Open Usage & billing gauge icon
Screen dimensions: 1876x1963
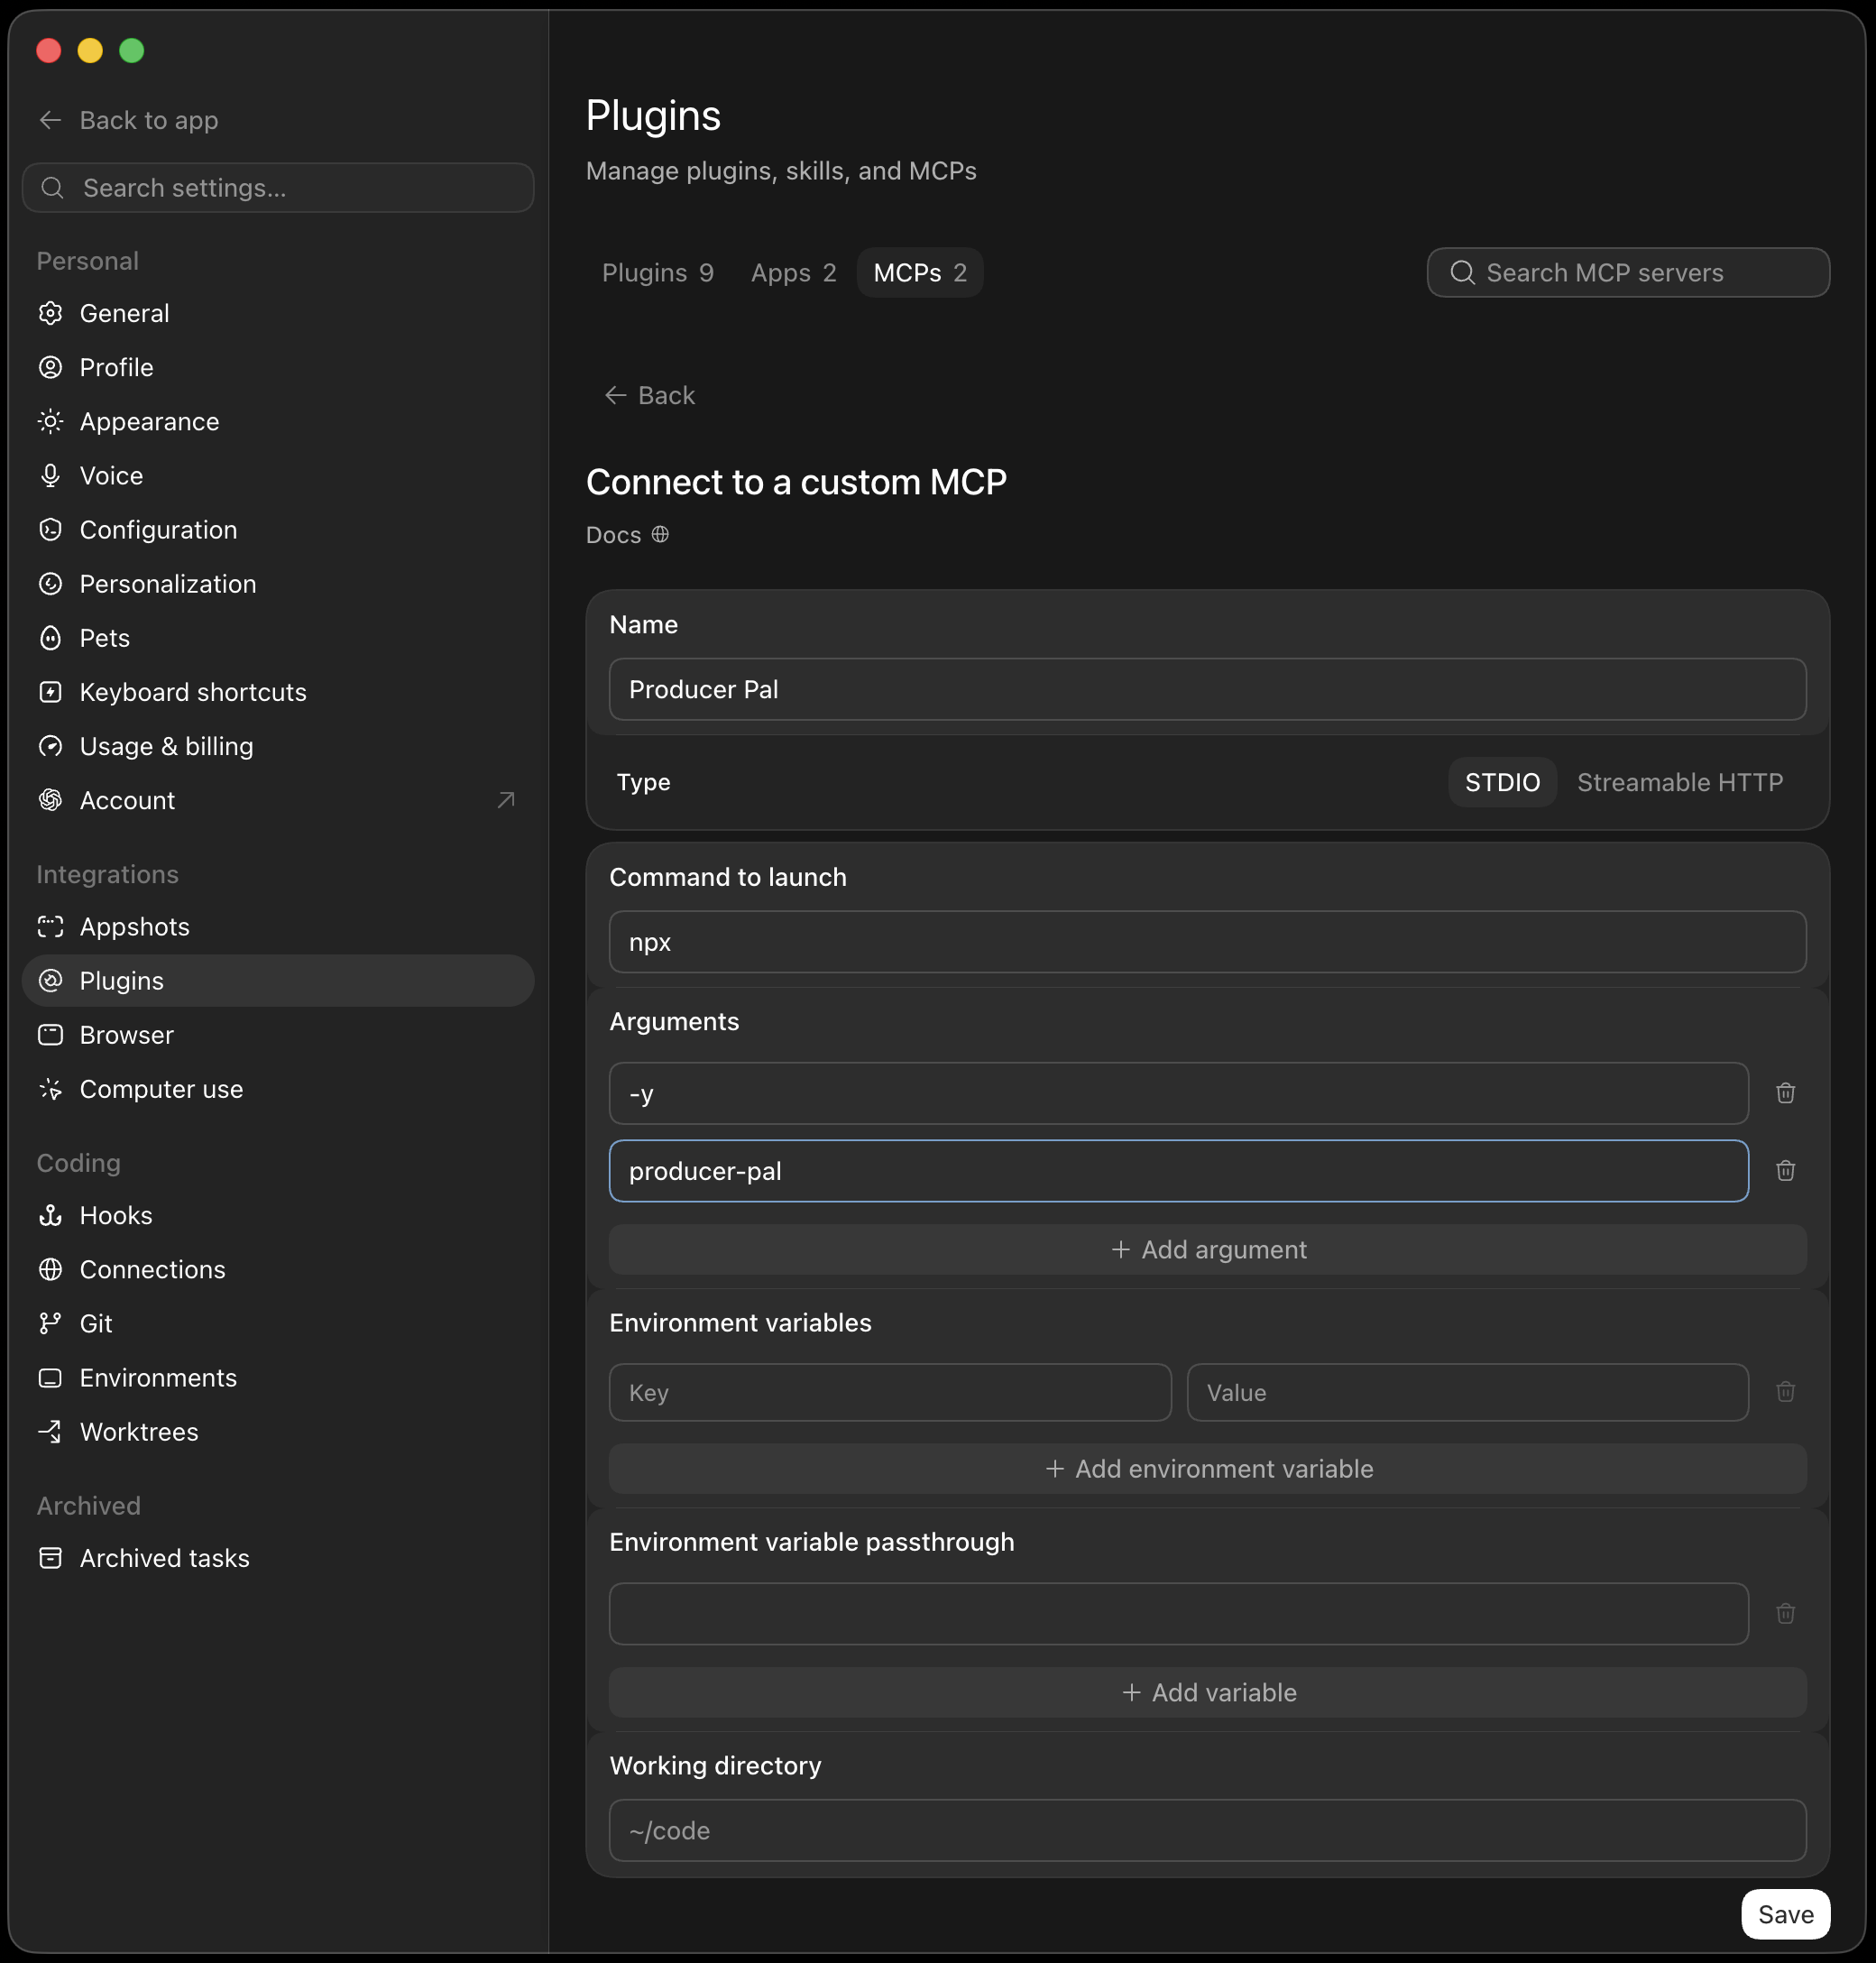(50, 746)
